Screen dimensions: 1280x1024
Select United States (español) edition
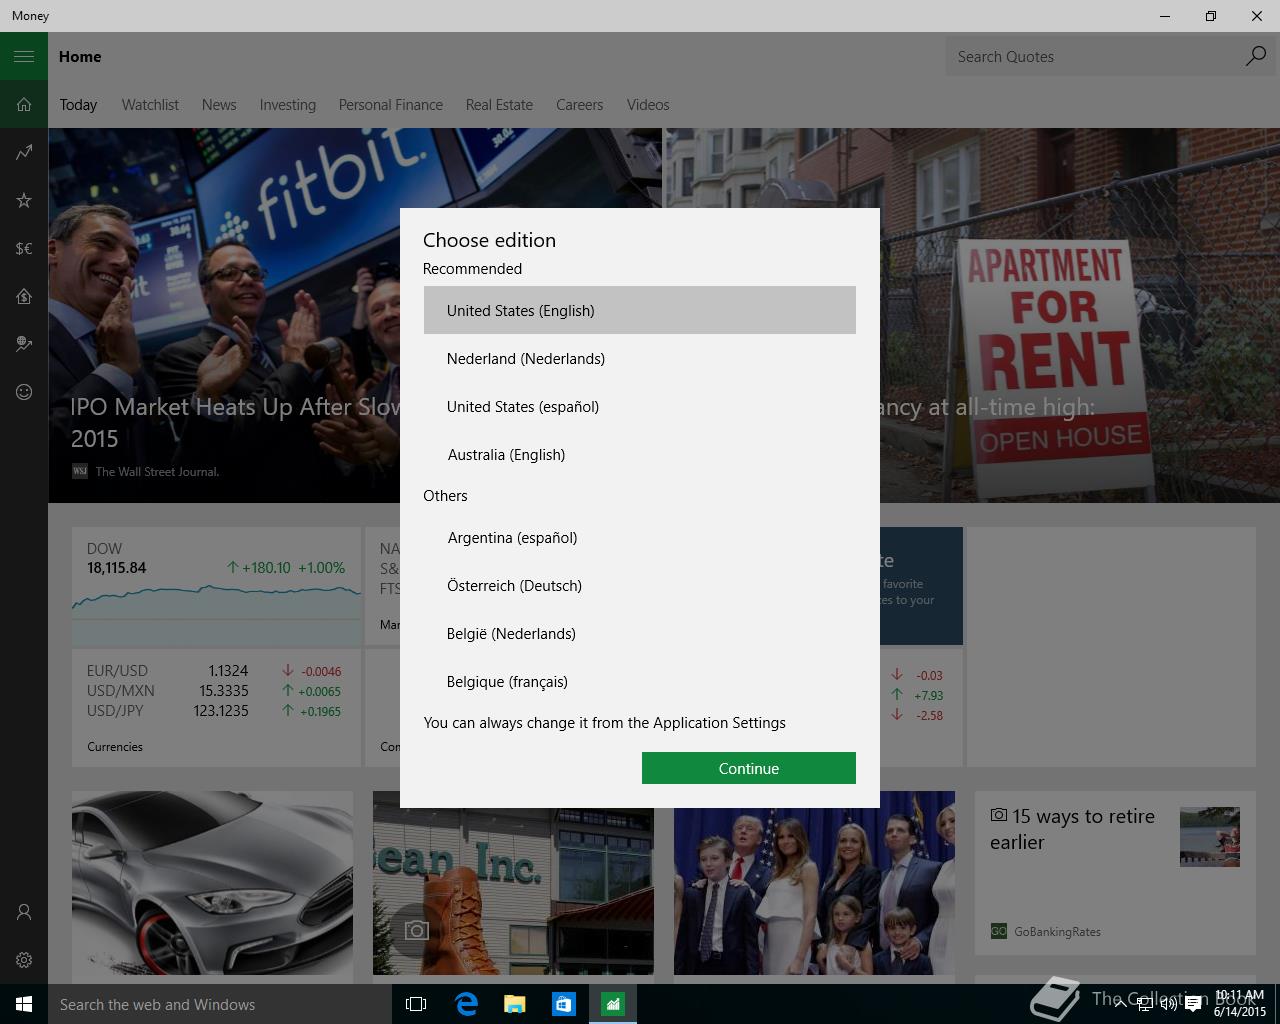pyautogui.click(x=640, y=406)
